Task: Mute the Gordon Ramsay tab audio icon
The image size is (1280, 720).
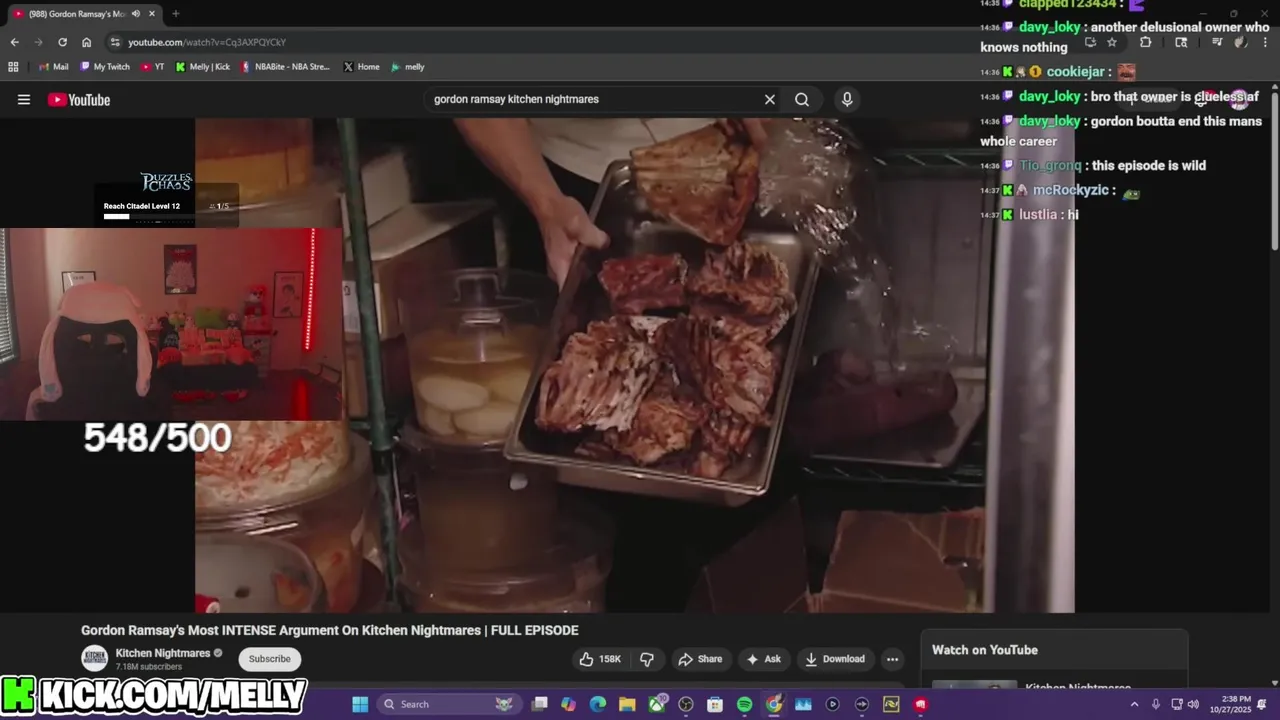Action: coord(135,14)
